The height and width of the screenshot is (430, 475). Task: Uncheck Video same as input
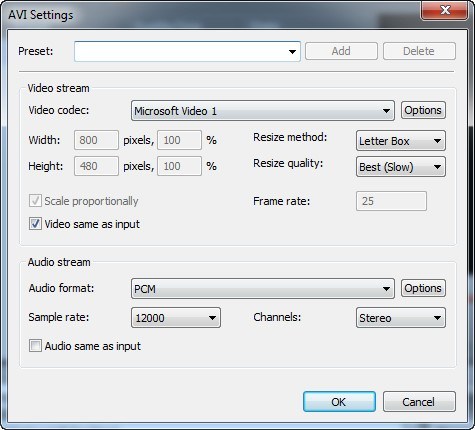click(35, 224)
